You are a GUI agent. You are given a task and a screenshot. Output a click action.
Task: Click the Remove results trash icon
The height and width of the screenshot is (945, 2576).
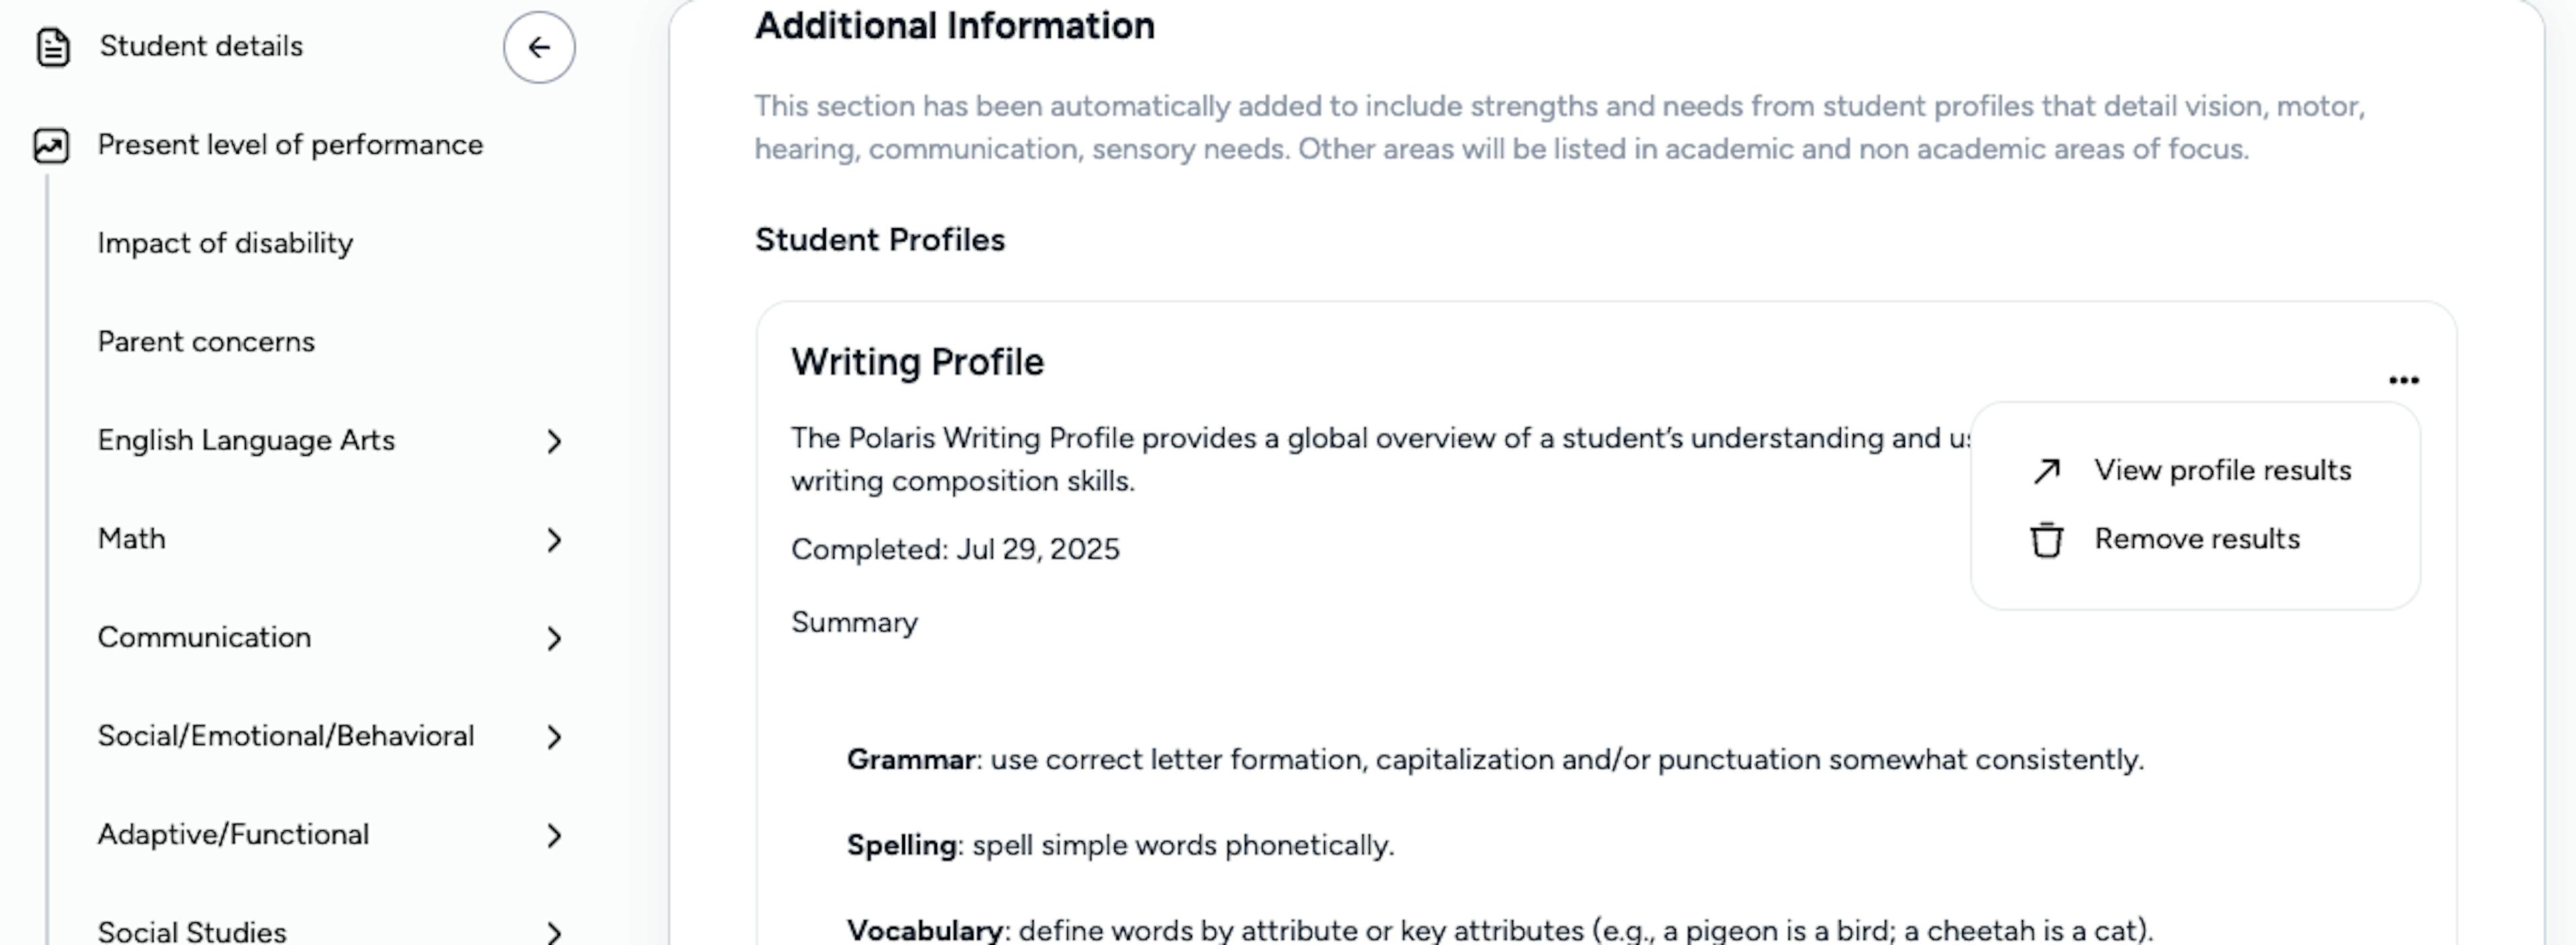click(x=2046, y=540)
